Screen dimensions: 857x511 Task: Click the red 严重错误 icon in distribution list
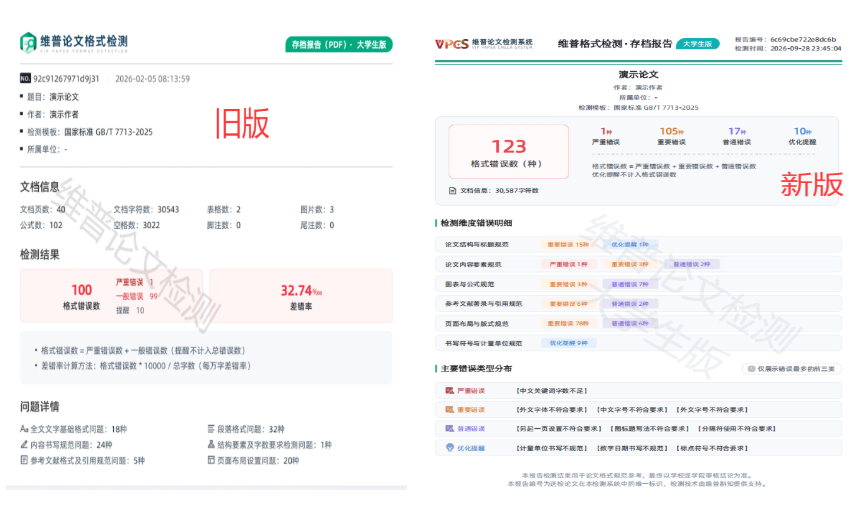(449, 391)
